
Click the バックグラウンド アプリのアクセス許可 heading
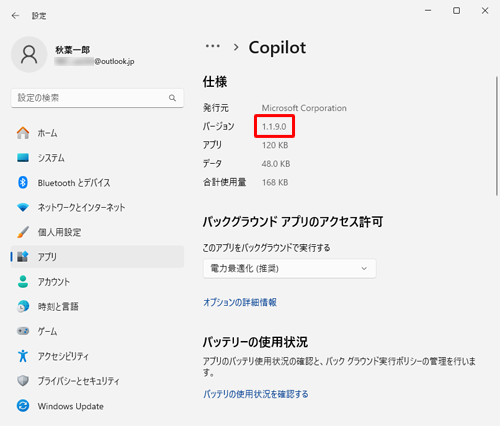point(293,222)
